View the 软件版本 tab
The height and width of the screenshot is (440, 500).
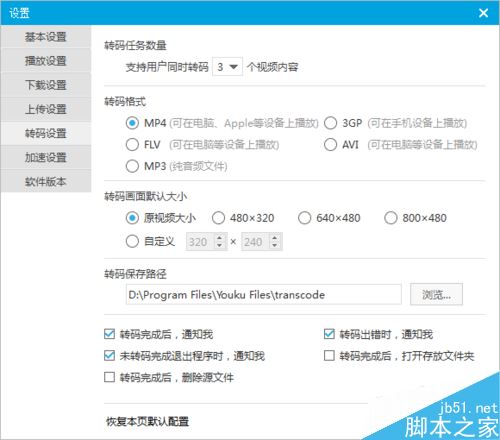(46, 182)
